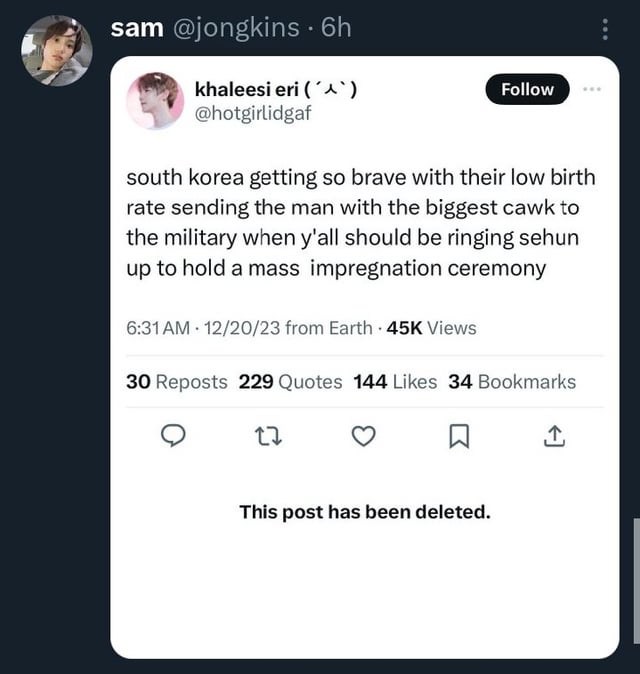Click the share upload icon
The width and height of the screenshot is (640, 674).
point(556,436)
